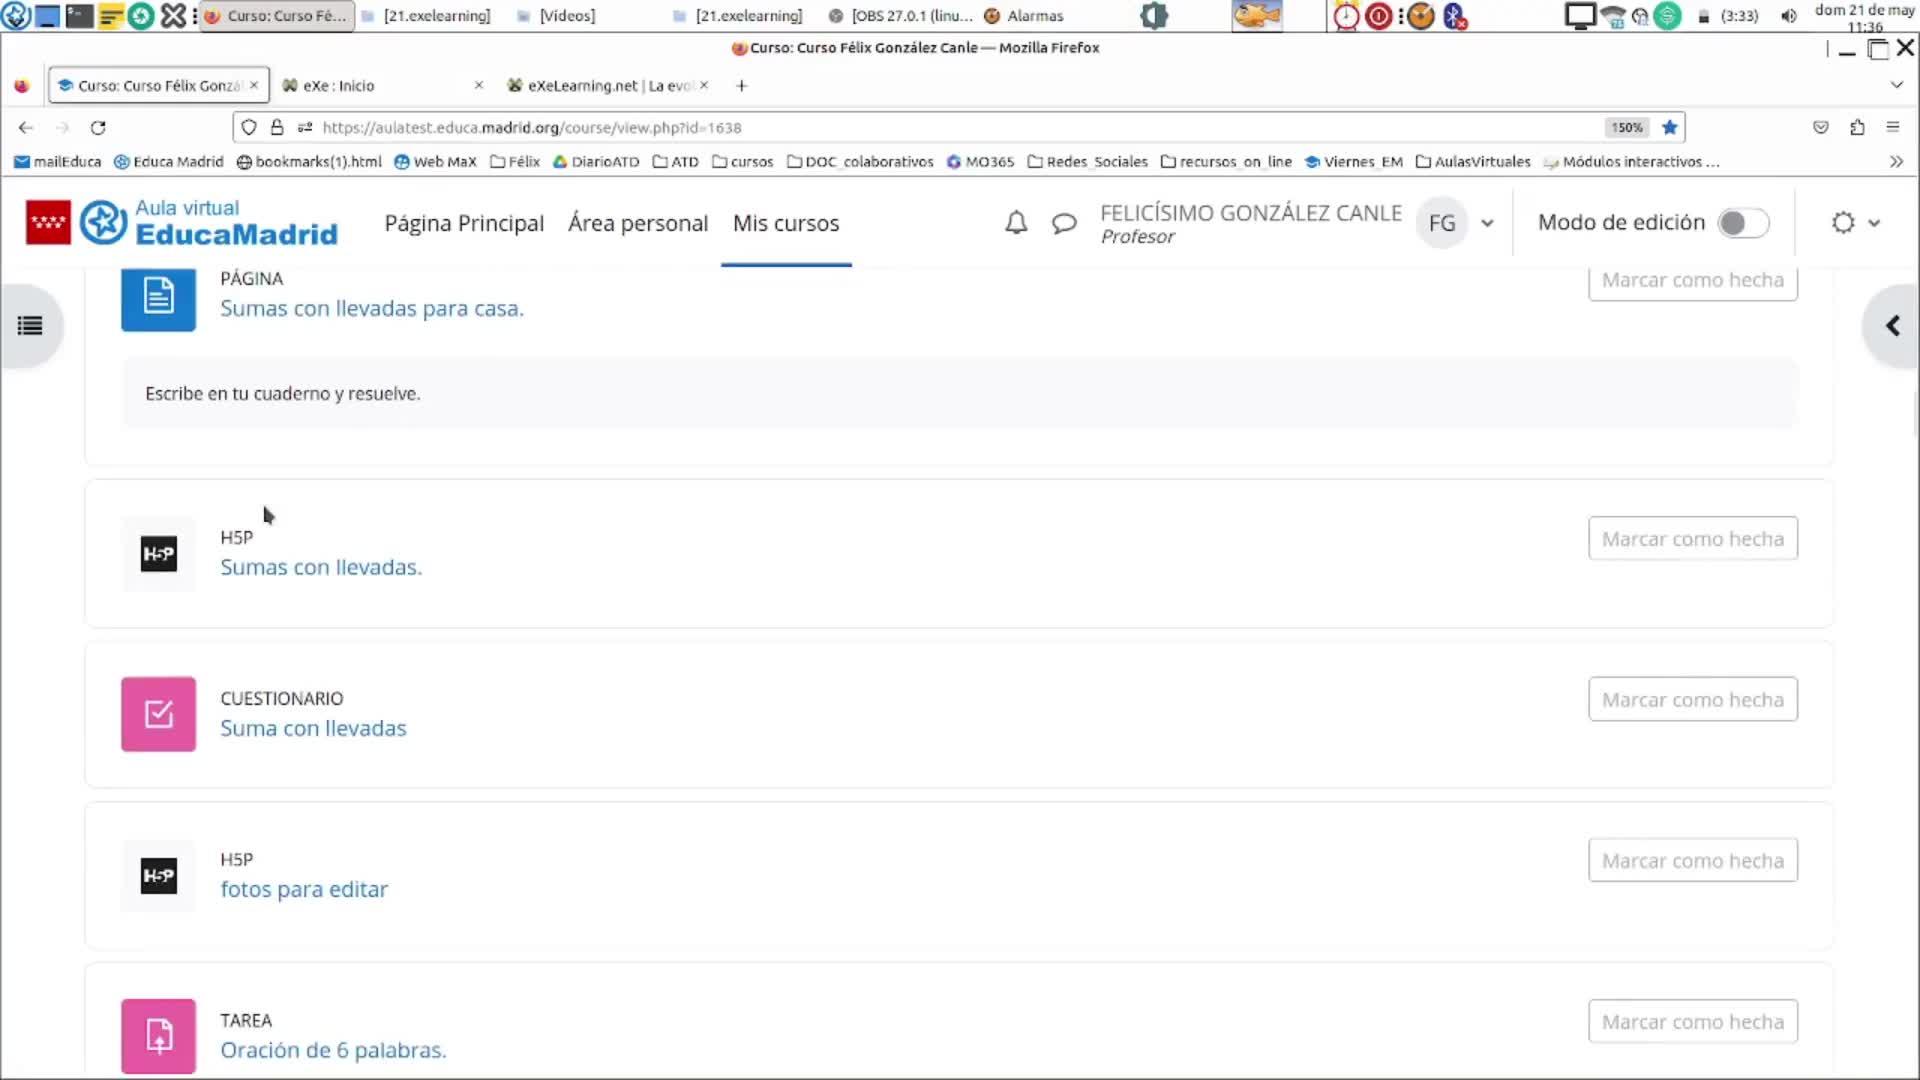
Task: Click the bookmark star in address bar
Action: (1669, 127)
